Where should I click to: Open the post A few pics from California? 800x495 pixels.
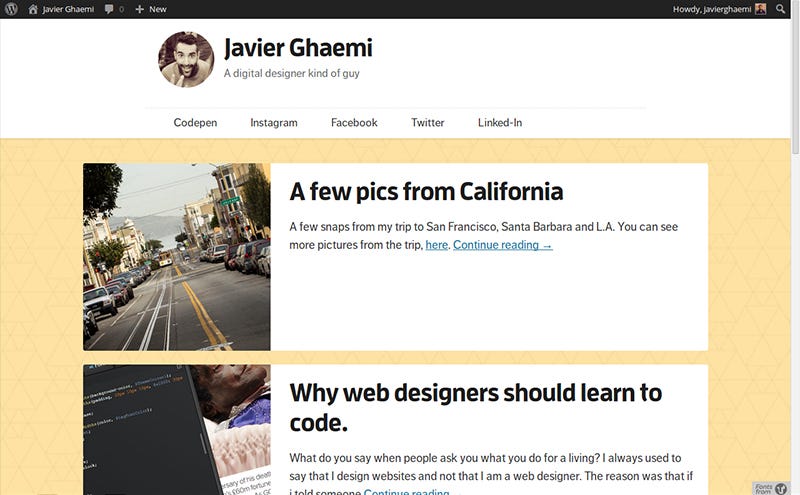pyautogui.click(x=426, y=192)
